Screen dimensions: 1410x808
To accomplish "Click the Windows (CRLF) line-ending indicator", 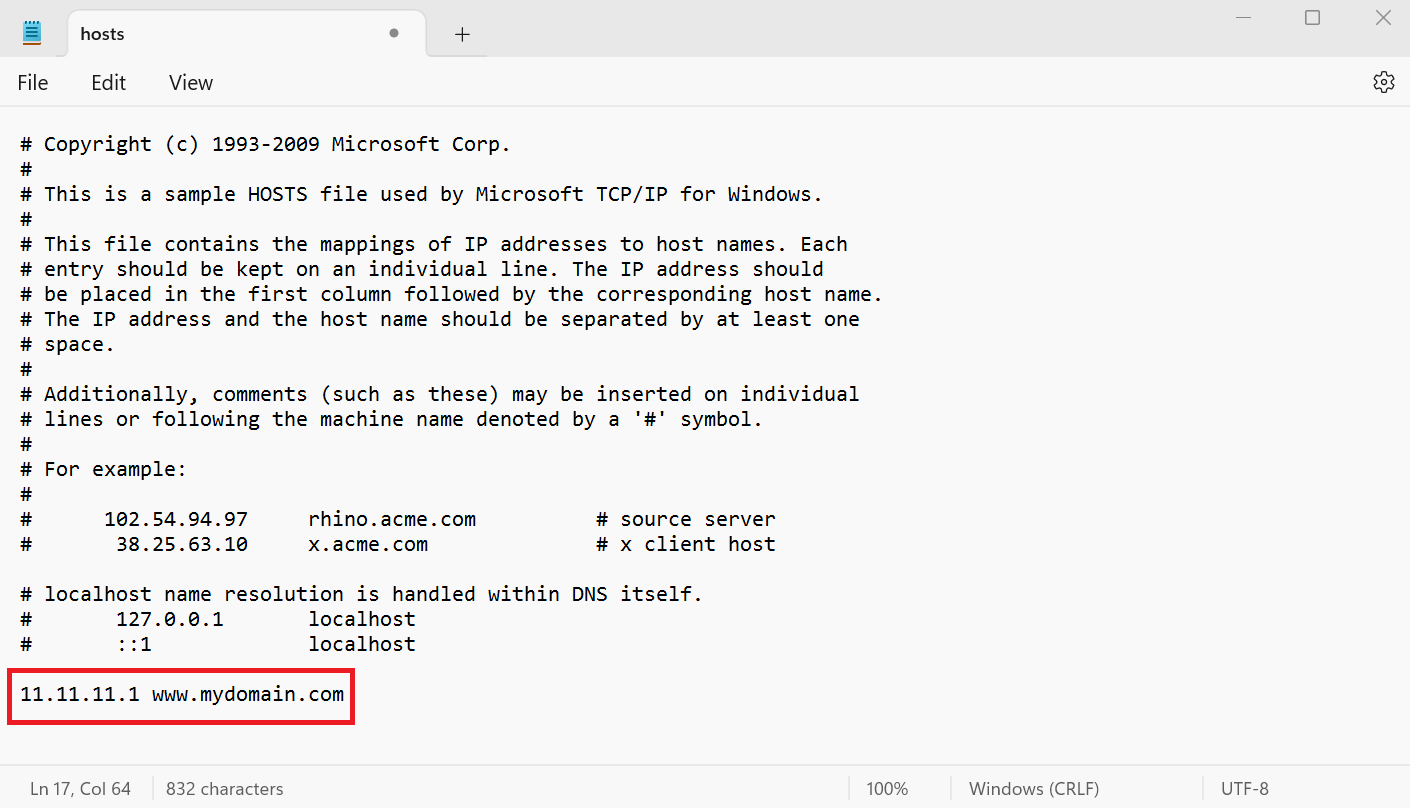I will click(x=1033, y=788).
